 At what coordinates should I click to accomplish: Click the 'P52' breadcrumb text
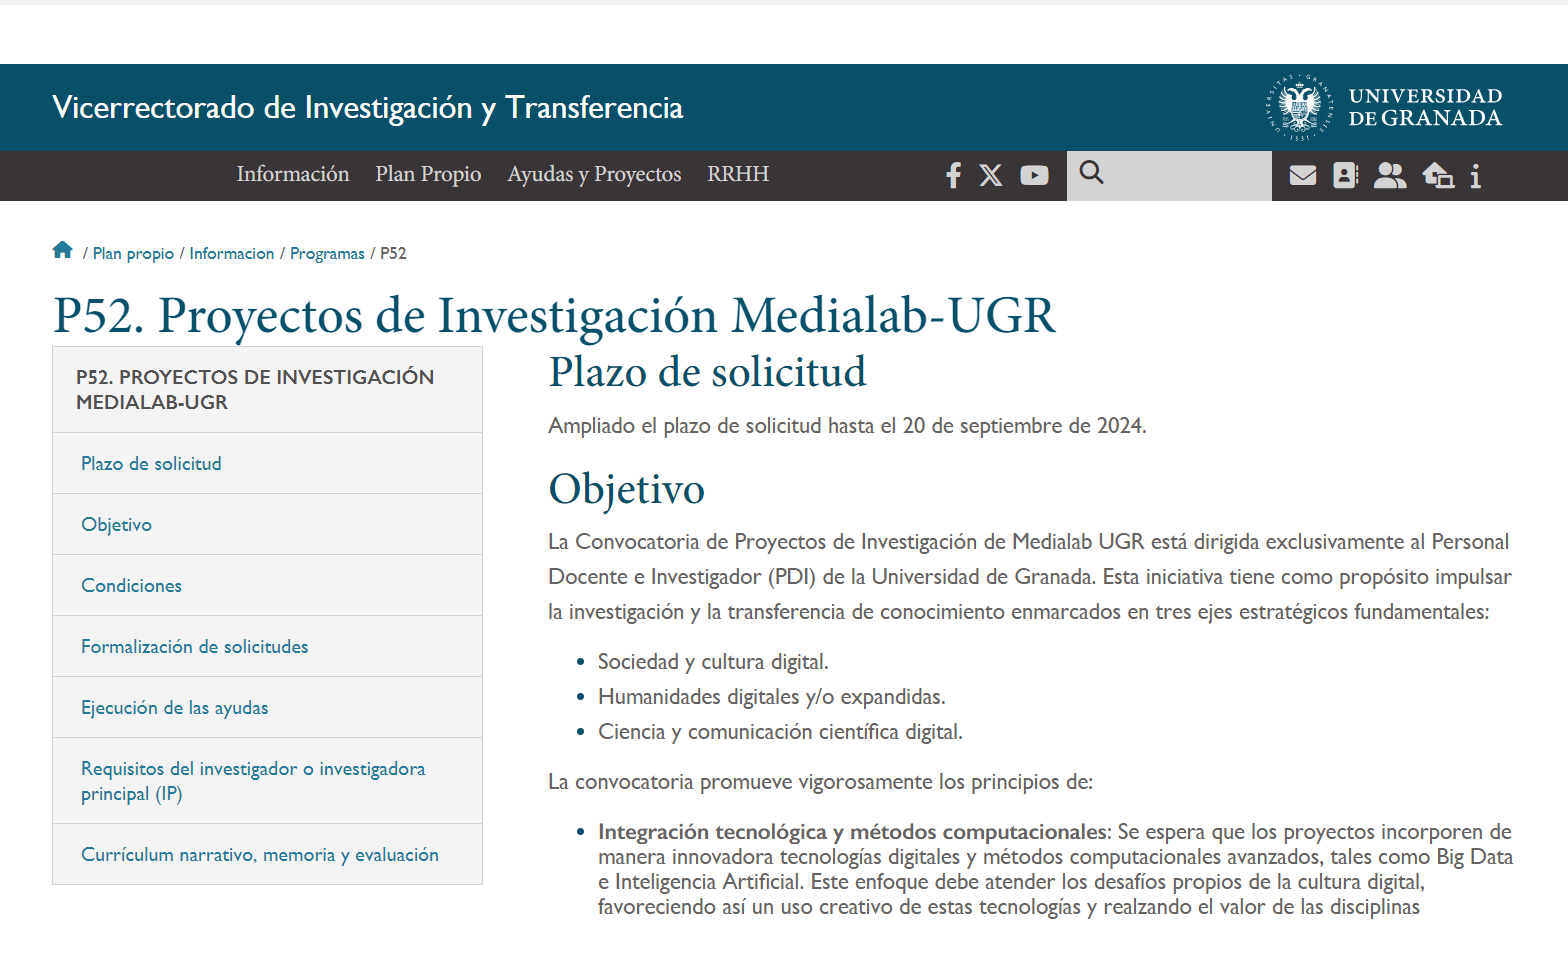pos(393,254)
